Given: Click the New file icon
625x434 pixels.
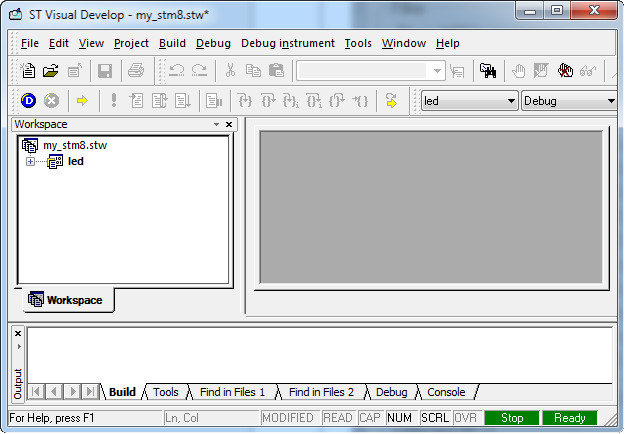Looking at the screenshot, I should coord(28,71).
